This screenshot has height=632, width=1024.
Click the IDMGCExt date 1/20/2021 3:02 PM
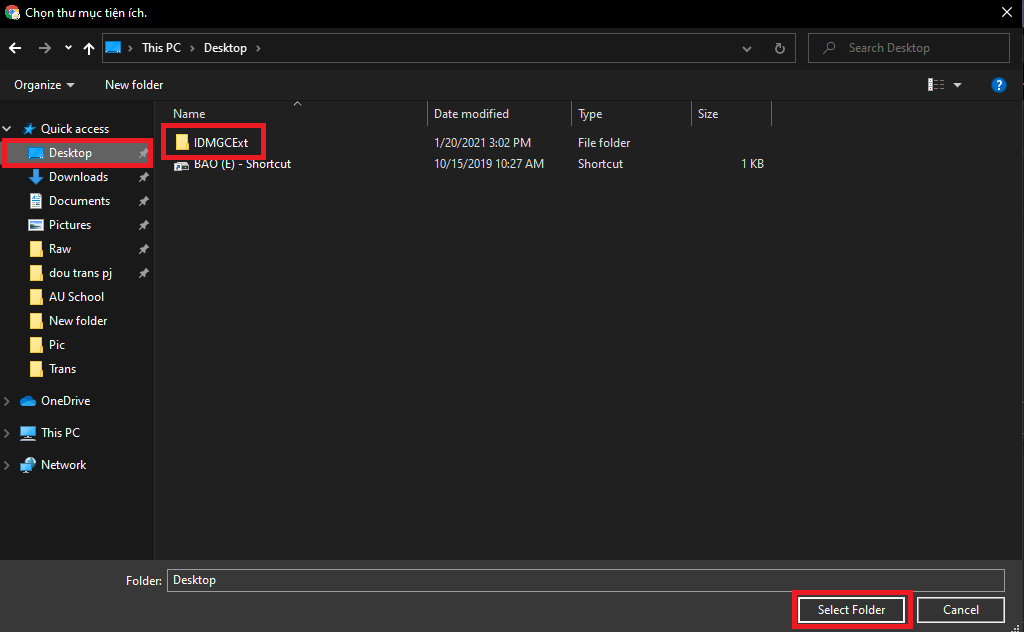482,142
